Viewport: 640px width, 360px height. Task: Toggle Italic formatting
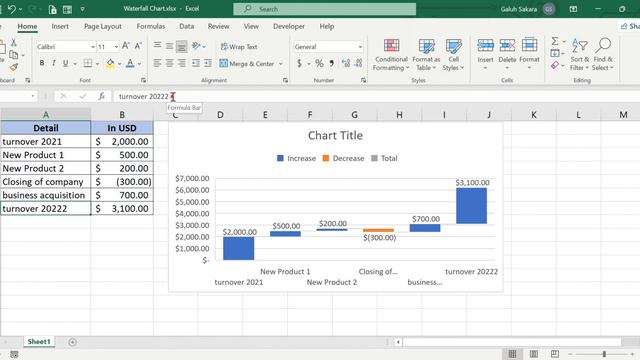point(53,63)
